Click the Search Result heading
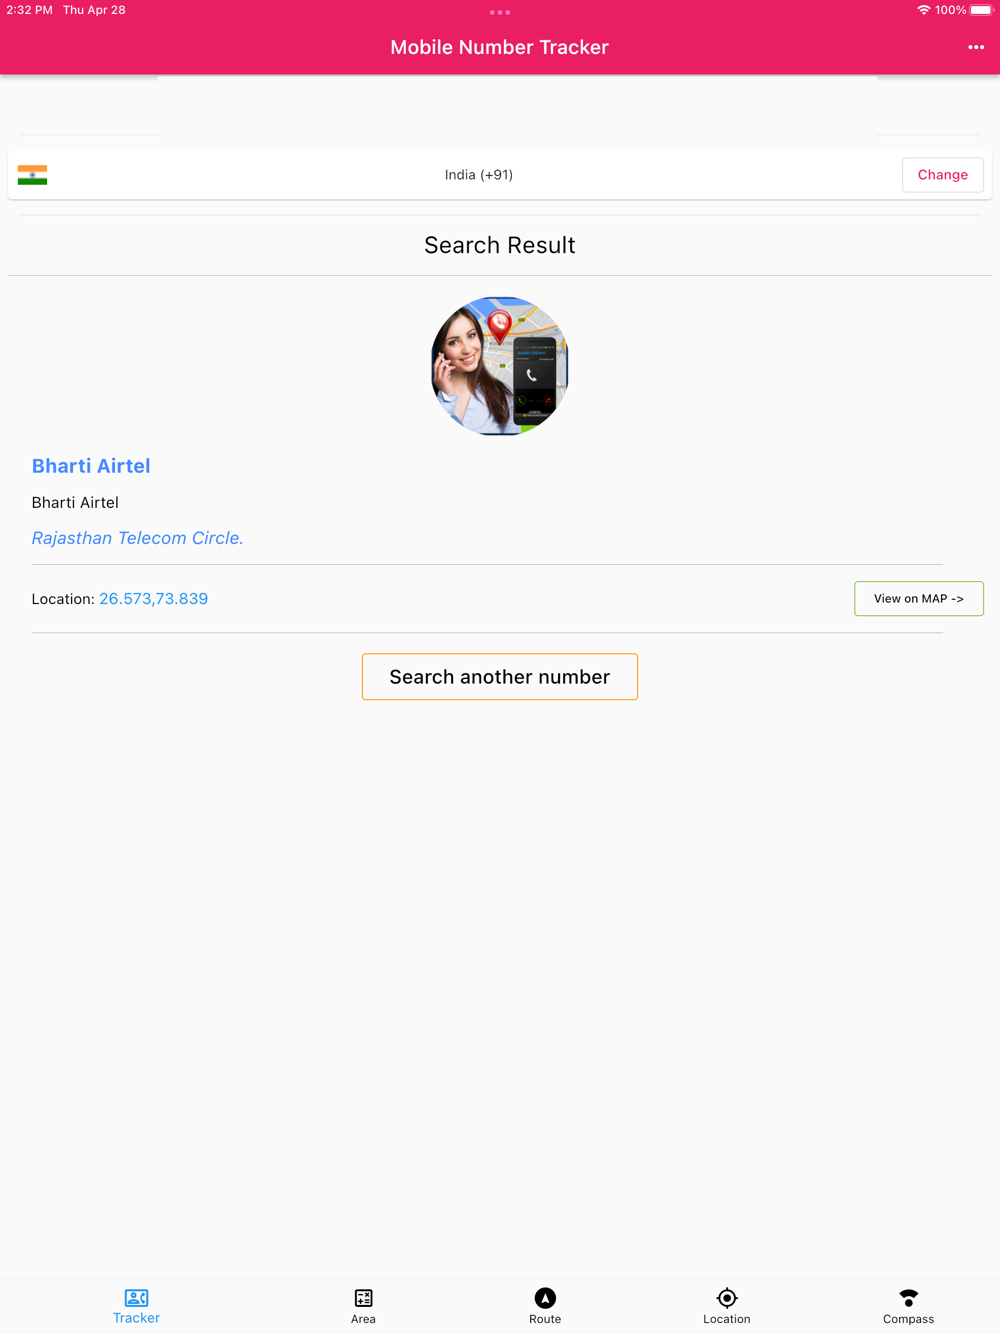This screenshot has width=1000, height=1334. point(500,245)
